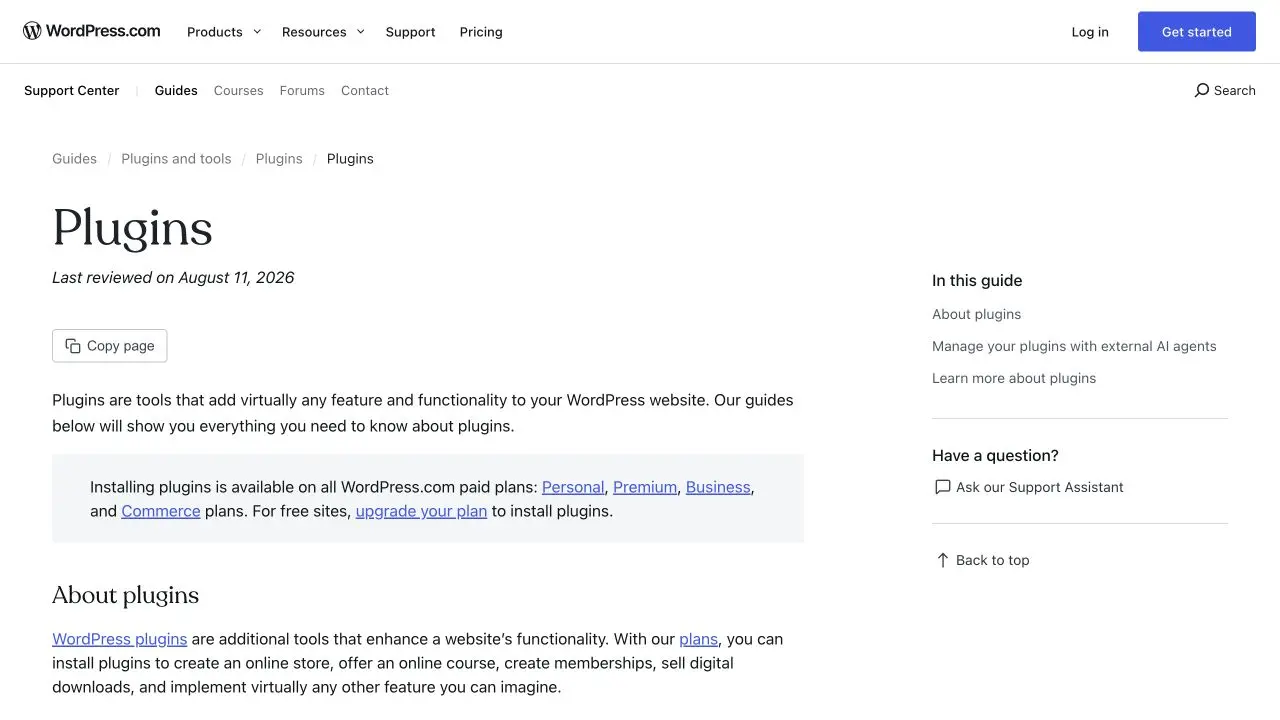Select the Contact tab
Viewport: 1280px width, 720px height.
(365, 90)
